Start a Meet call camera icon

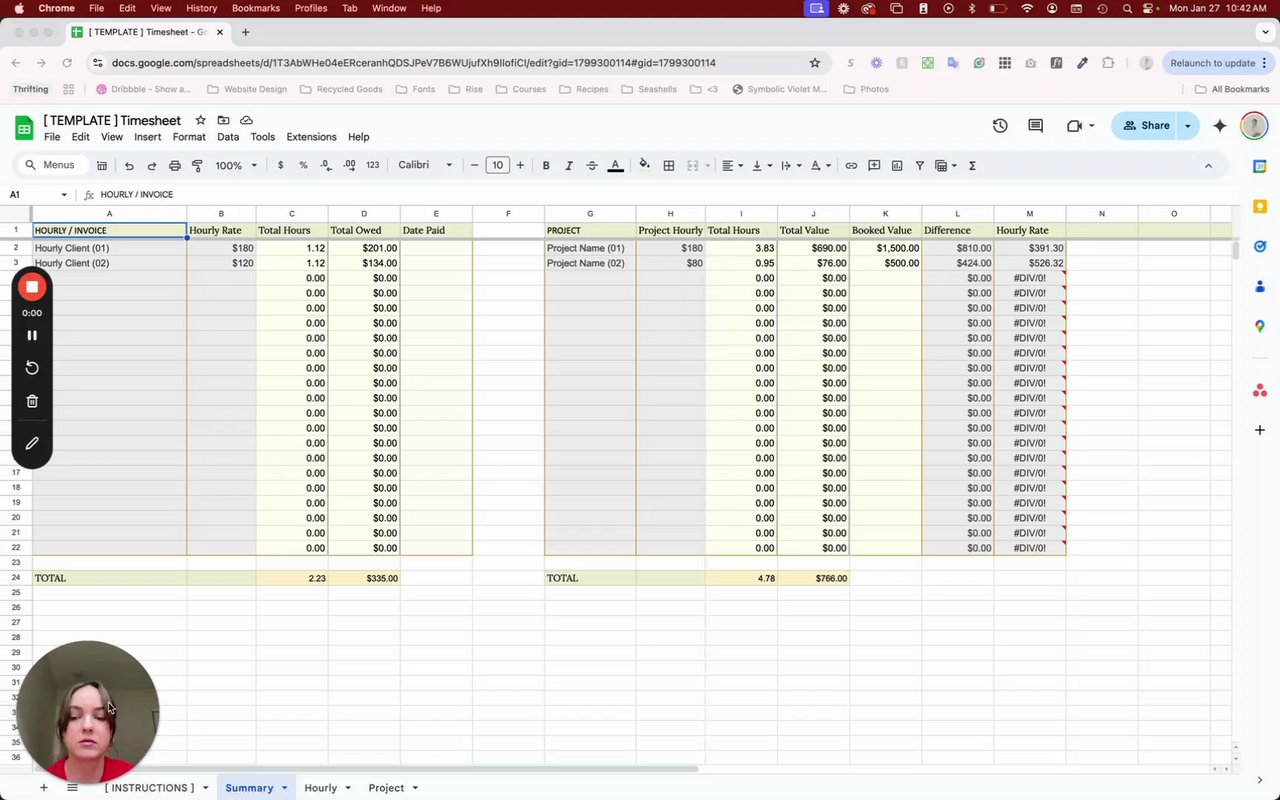click(x=1075, y=126)
